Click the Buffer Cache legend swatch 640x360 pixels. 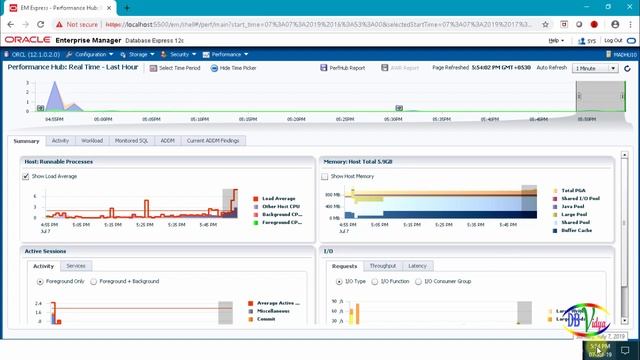555,231
